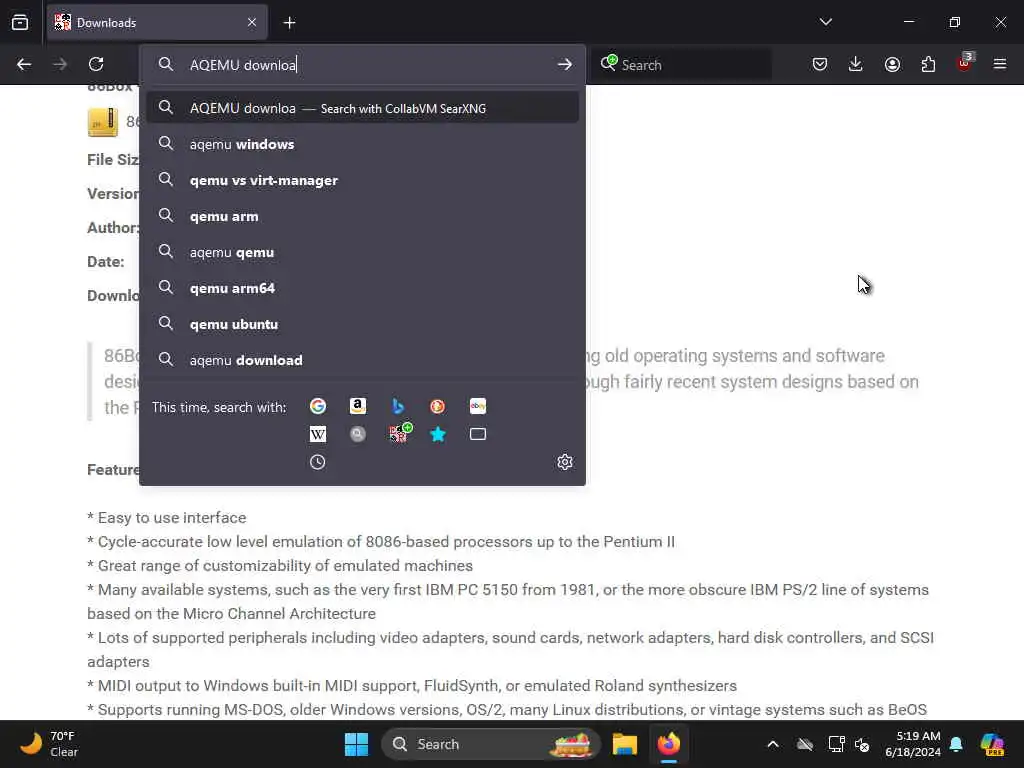
Task: Open the Pocket save button
Action: click(820, 64)
